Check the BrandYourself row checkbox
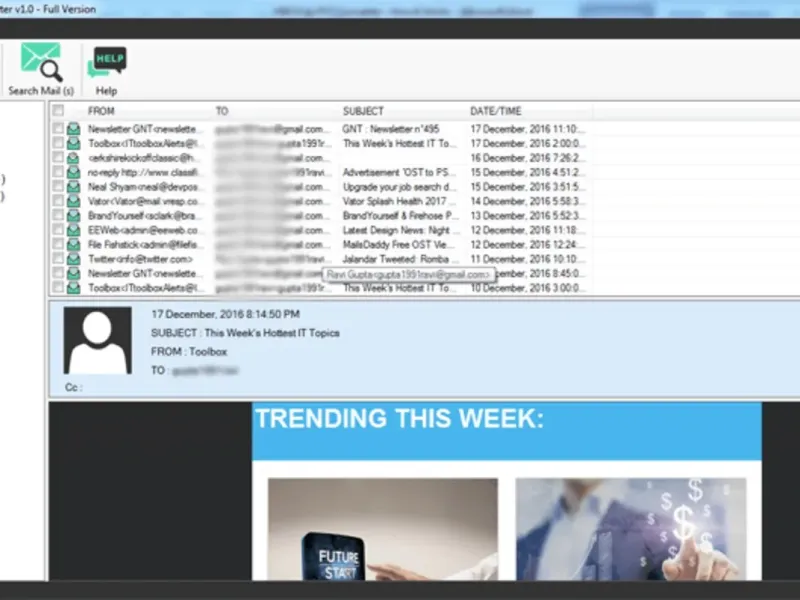800x600 pixels. coord(58,215)
